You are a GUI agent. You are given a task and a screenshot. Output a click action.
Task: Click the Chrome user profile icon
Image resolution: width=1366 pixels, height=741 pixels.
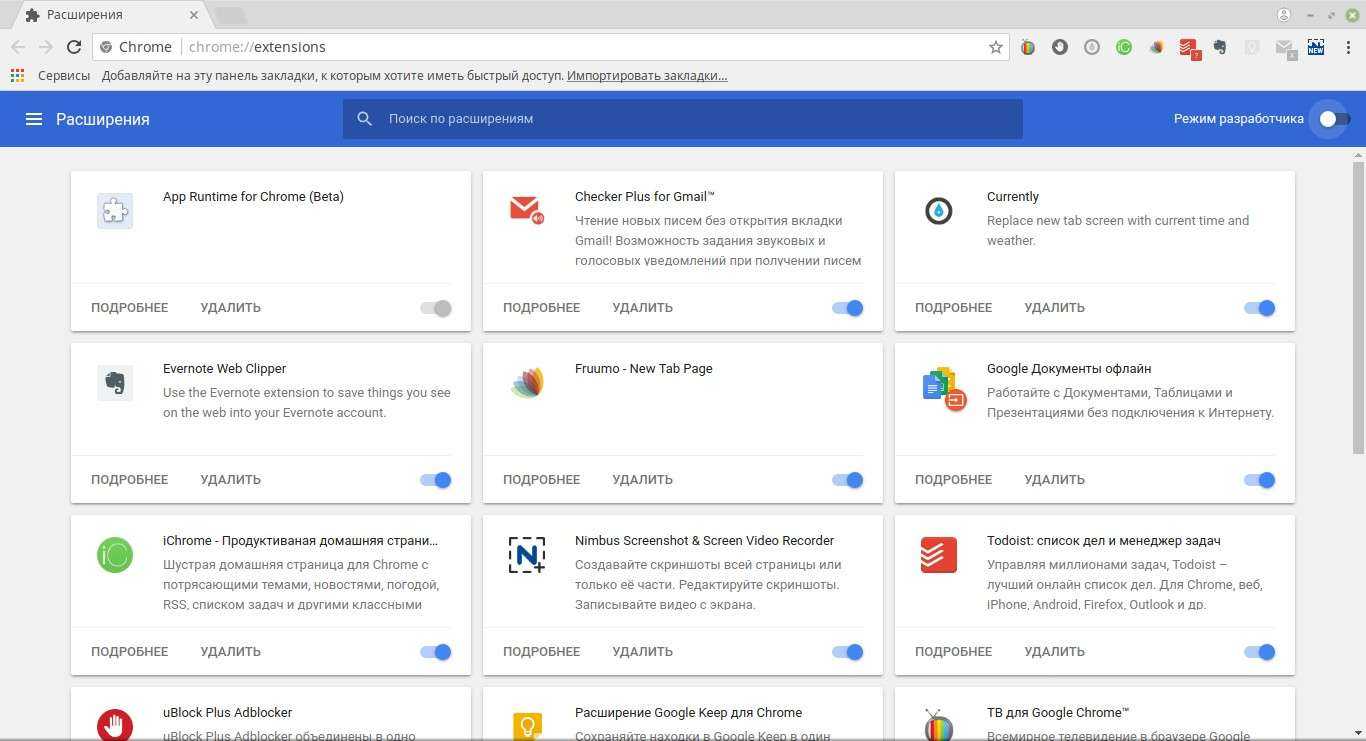pos(1284,14)
